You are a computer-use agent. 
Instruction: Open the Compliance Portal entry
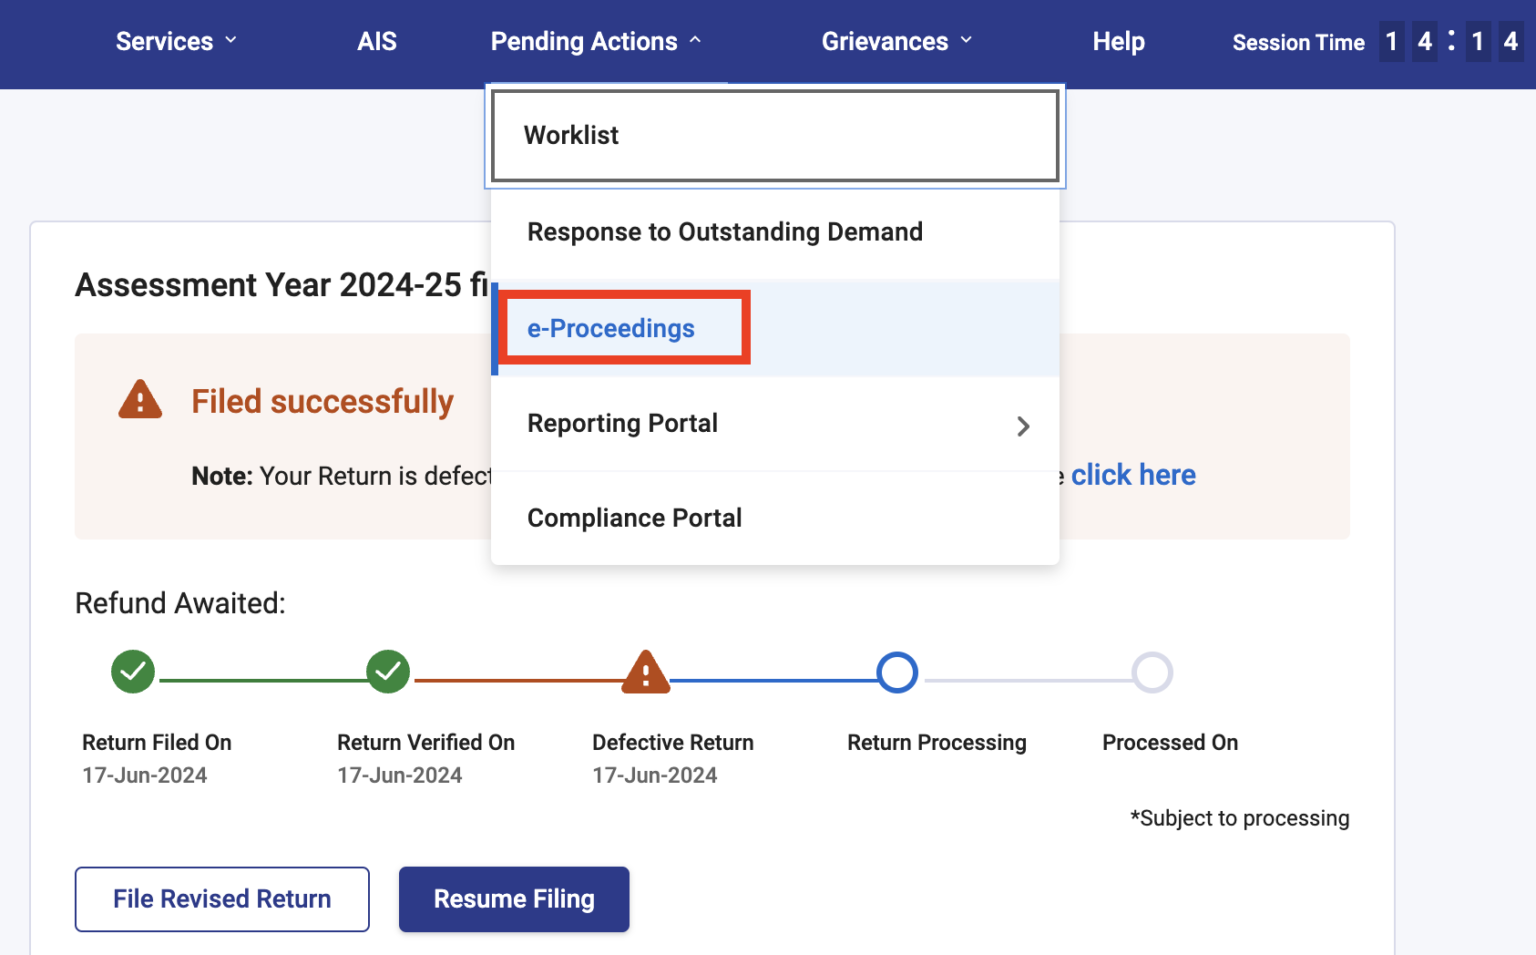634,517
